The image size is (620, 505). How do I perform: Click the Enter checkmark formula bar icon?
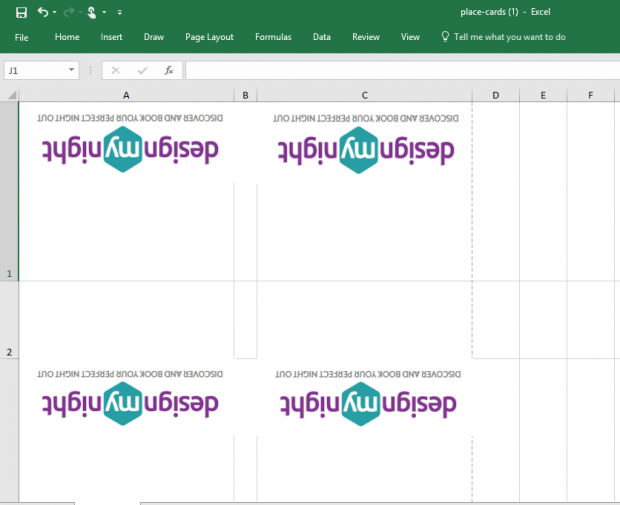click(x=142, y=70)
